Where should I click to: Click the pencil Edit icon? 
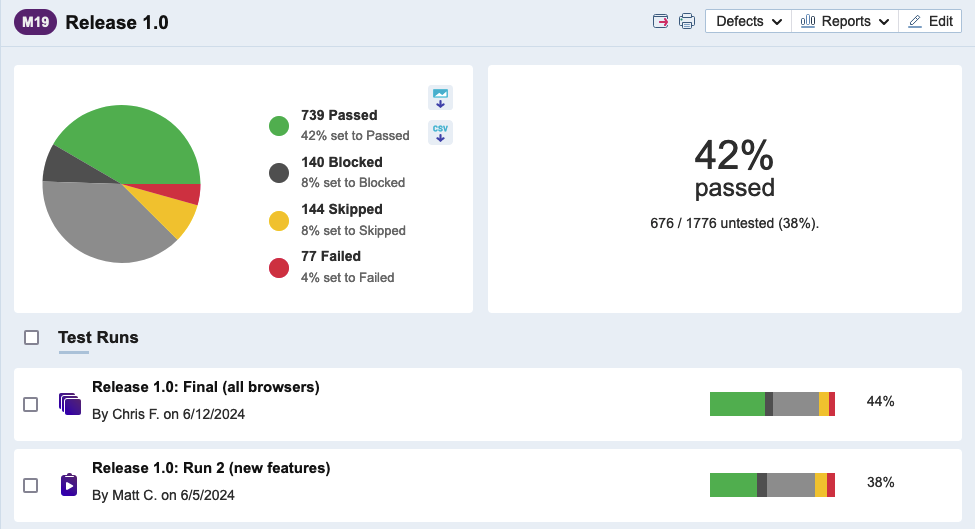[914, 21]
